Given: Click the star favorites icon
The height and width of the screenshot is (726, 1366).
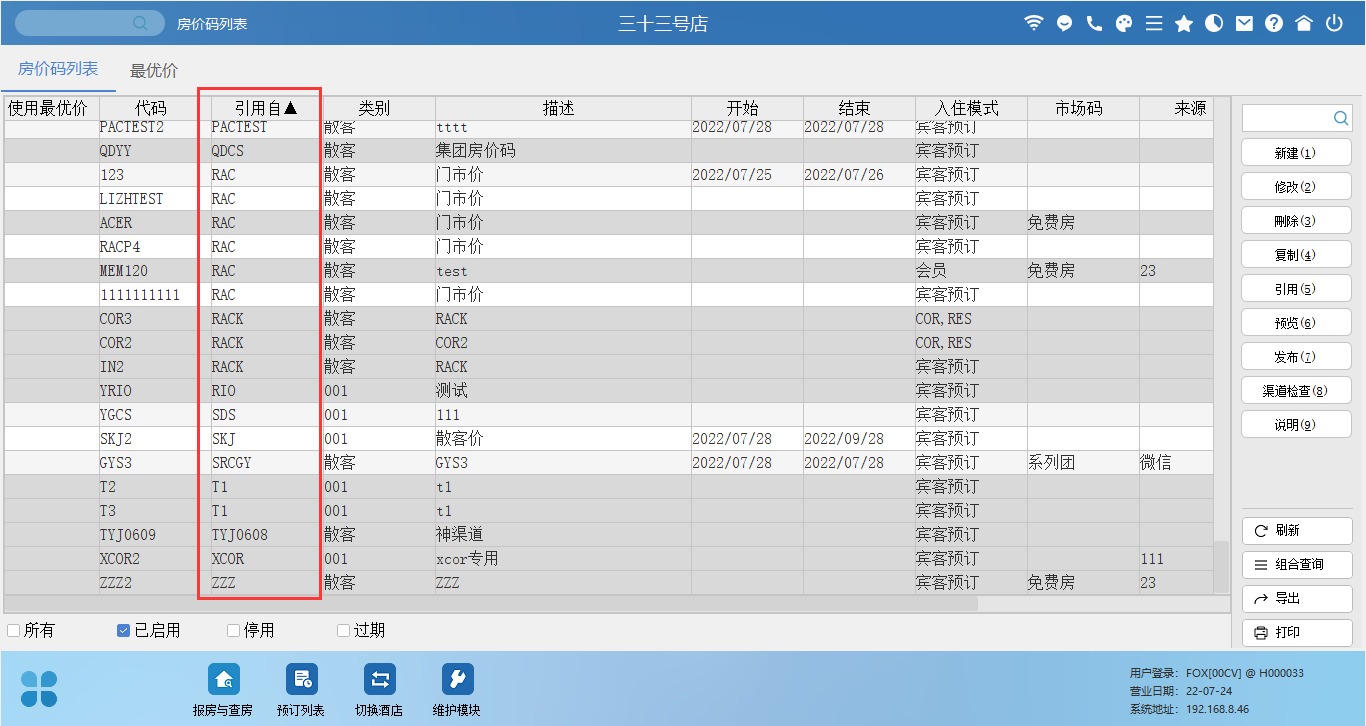Looking at the screenshot, I should point(1184,23).
